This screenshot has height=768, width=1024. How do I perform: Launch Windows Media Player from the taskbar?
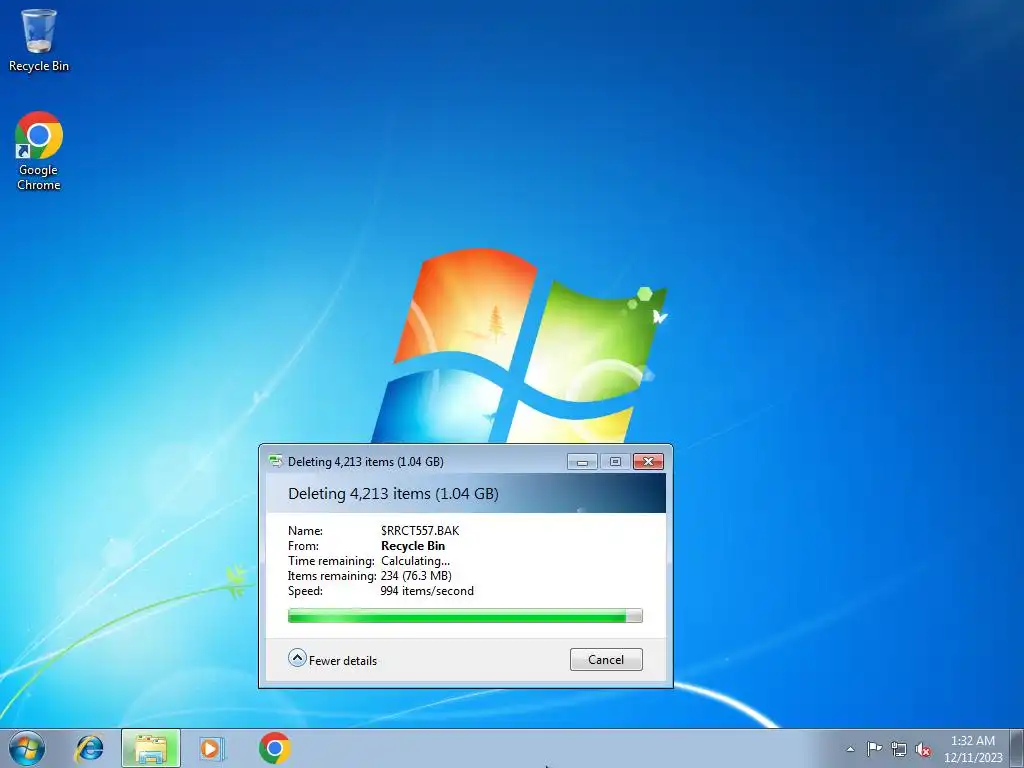(x=212, y=748)
